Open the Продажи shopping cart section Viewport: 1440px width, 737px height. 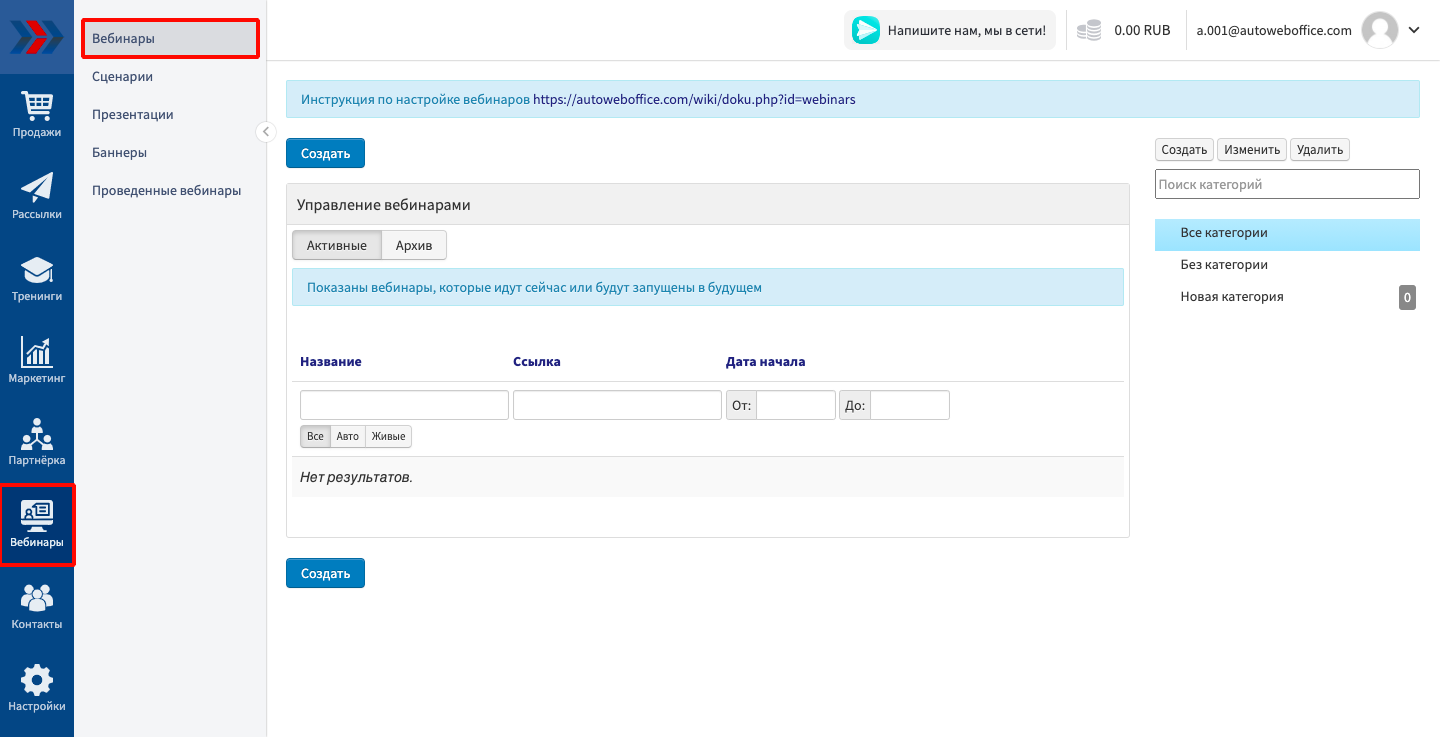(37, 114)
